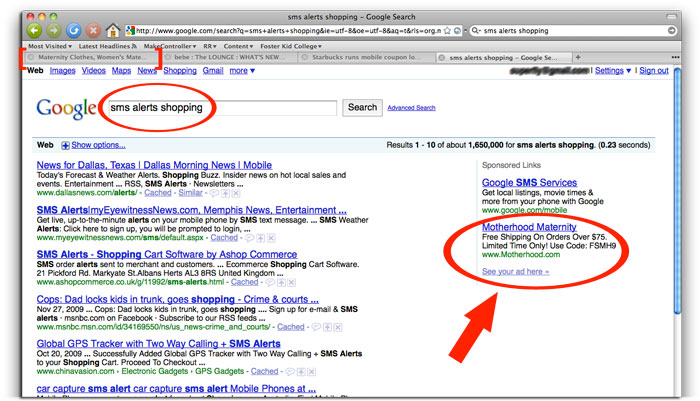Open MakeController bookmarks folder
Image resolution: width=700 pixels, height=401 pixels.
click(x=170, y=46)
